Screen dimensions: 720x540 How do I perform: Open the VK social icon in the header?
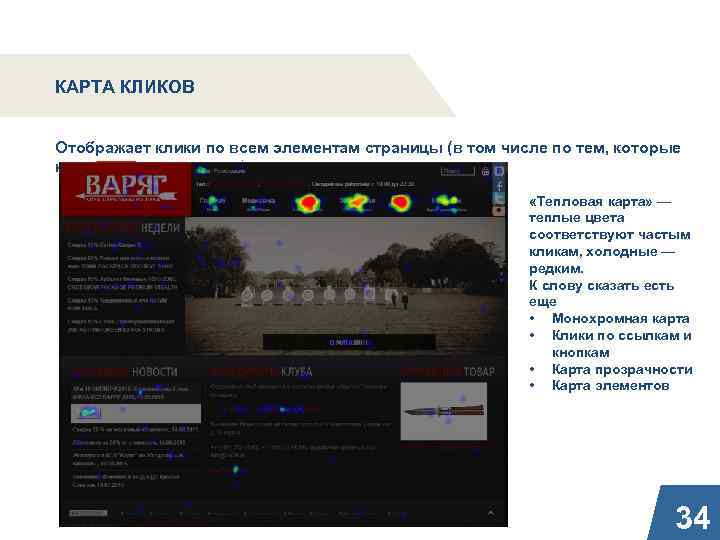pyautogui.click(x=499, y=171)
